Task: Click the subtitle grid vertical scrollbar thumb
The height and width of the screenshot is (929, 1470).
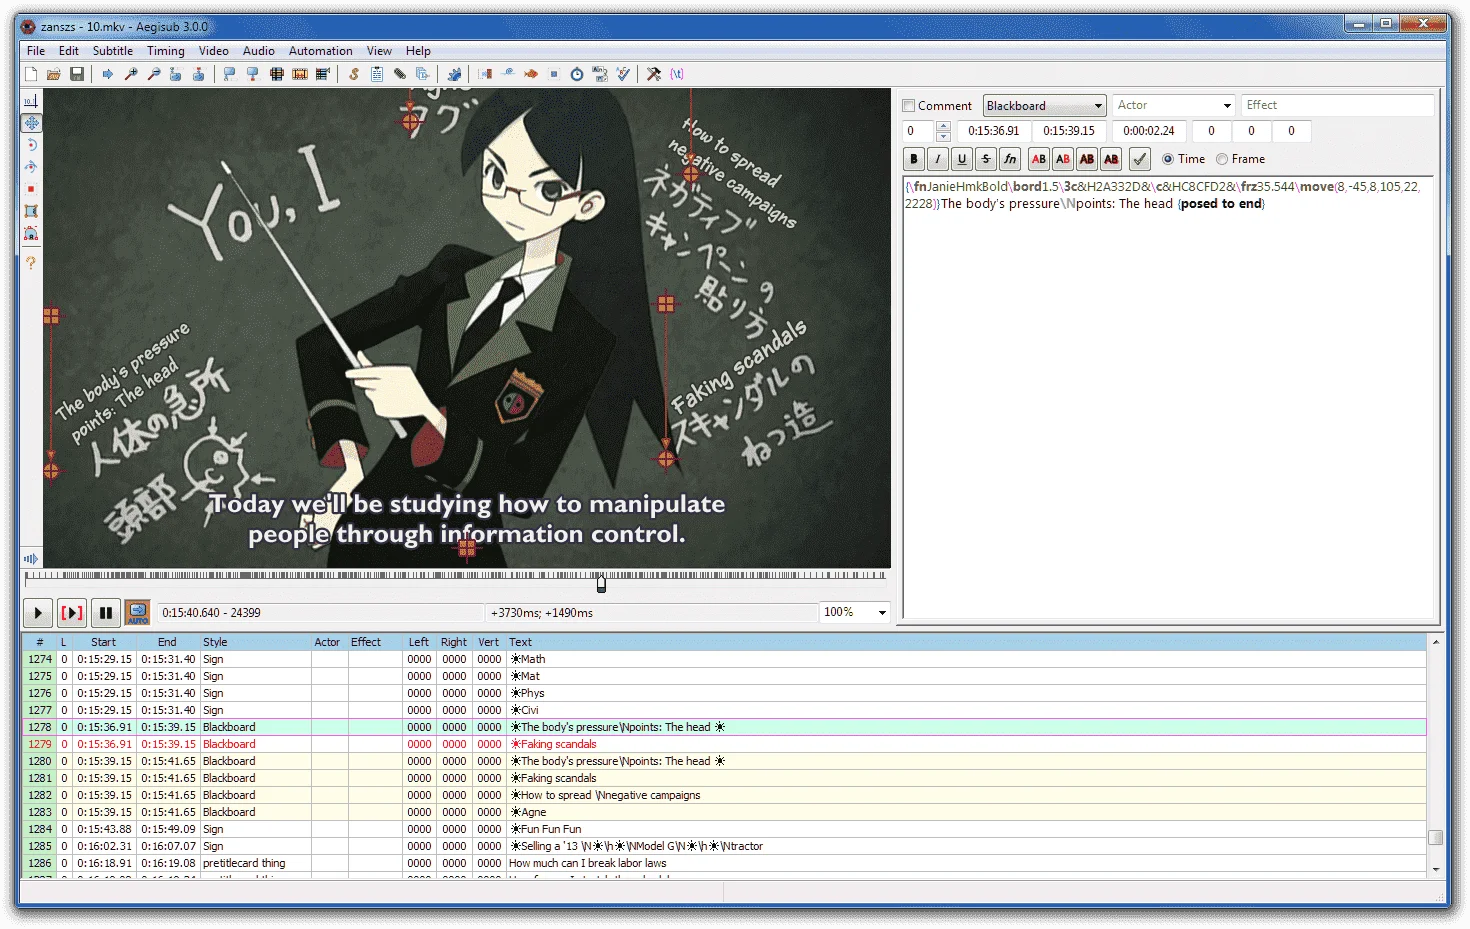Action: click(1436, 837)
